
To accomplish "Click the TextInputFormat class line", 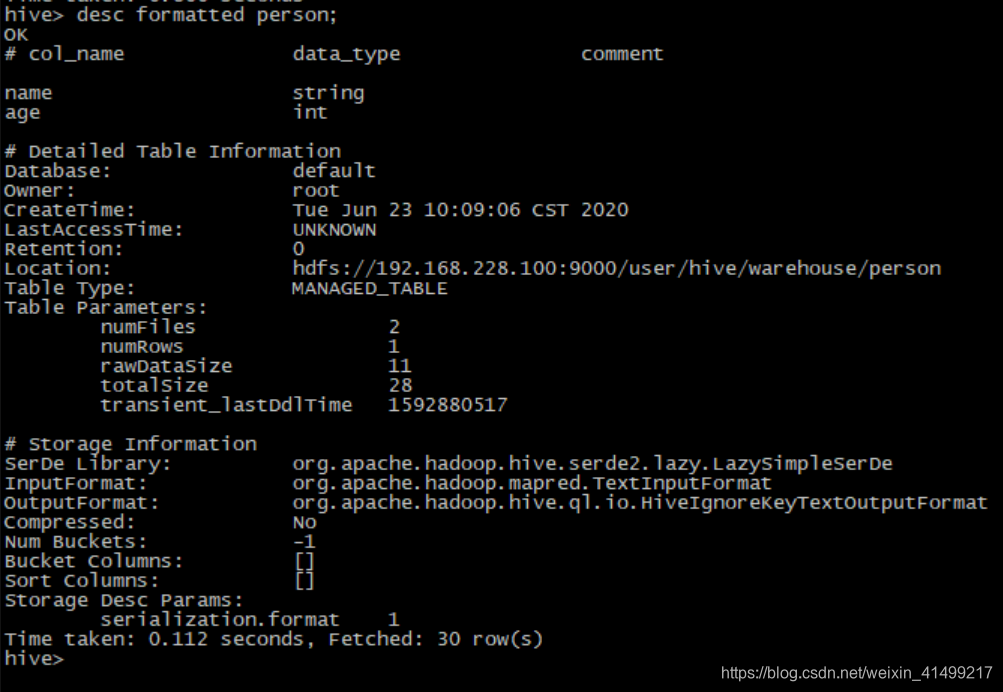I will [x=532, y=483].
